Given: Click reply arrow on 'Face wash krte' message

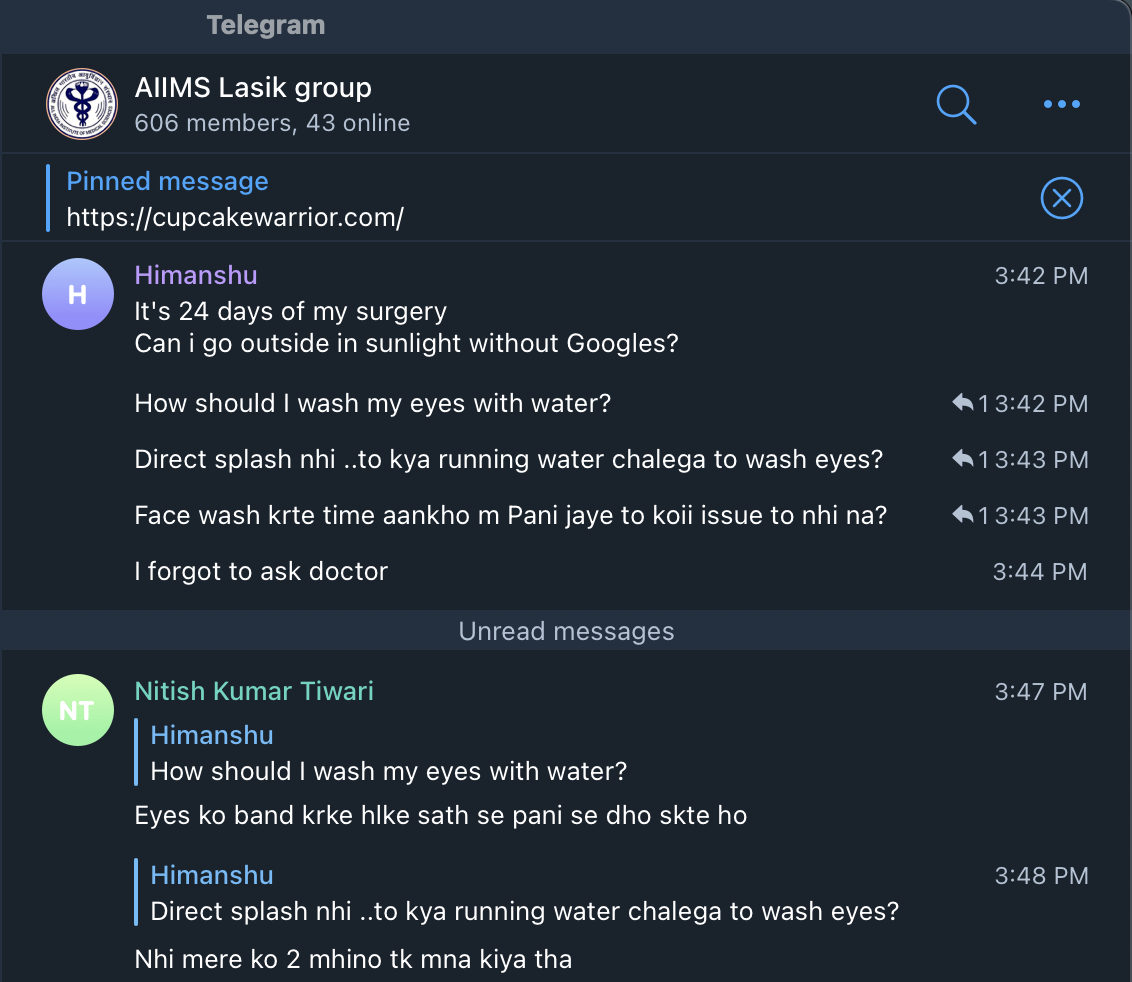Looking at the screenshot, I should point(963,515).
